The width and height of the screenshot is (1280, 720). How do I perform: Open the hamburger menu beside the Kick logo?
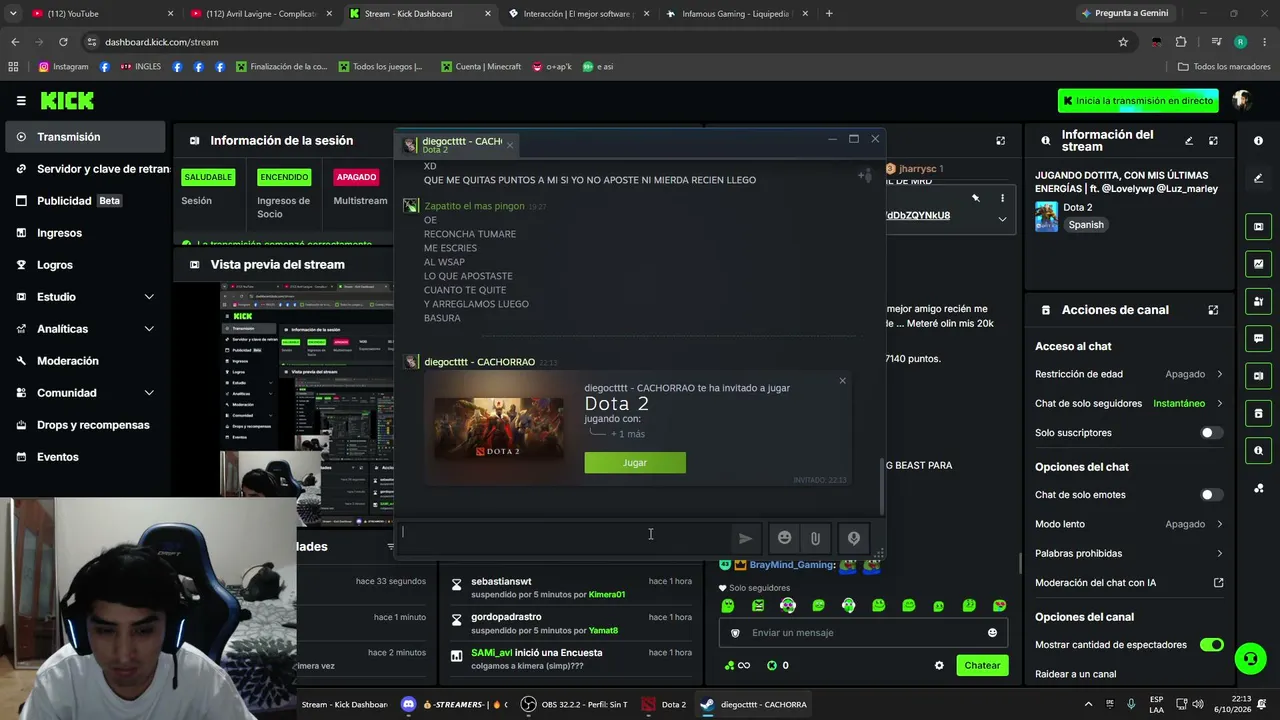(21, 100)
